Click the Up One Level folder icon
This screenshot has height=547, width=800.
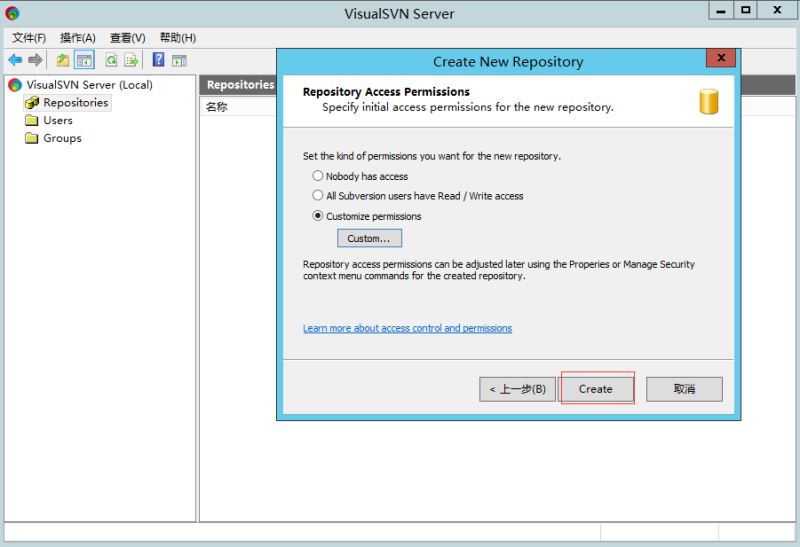(63, 60)
